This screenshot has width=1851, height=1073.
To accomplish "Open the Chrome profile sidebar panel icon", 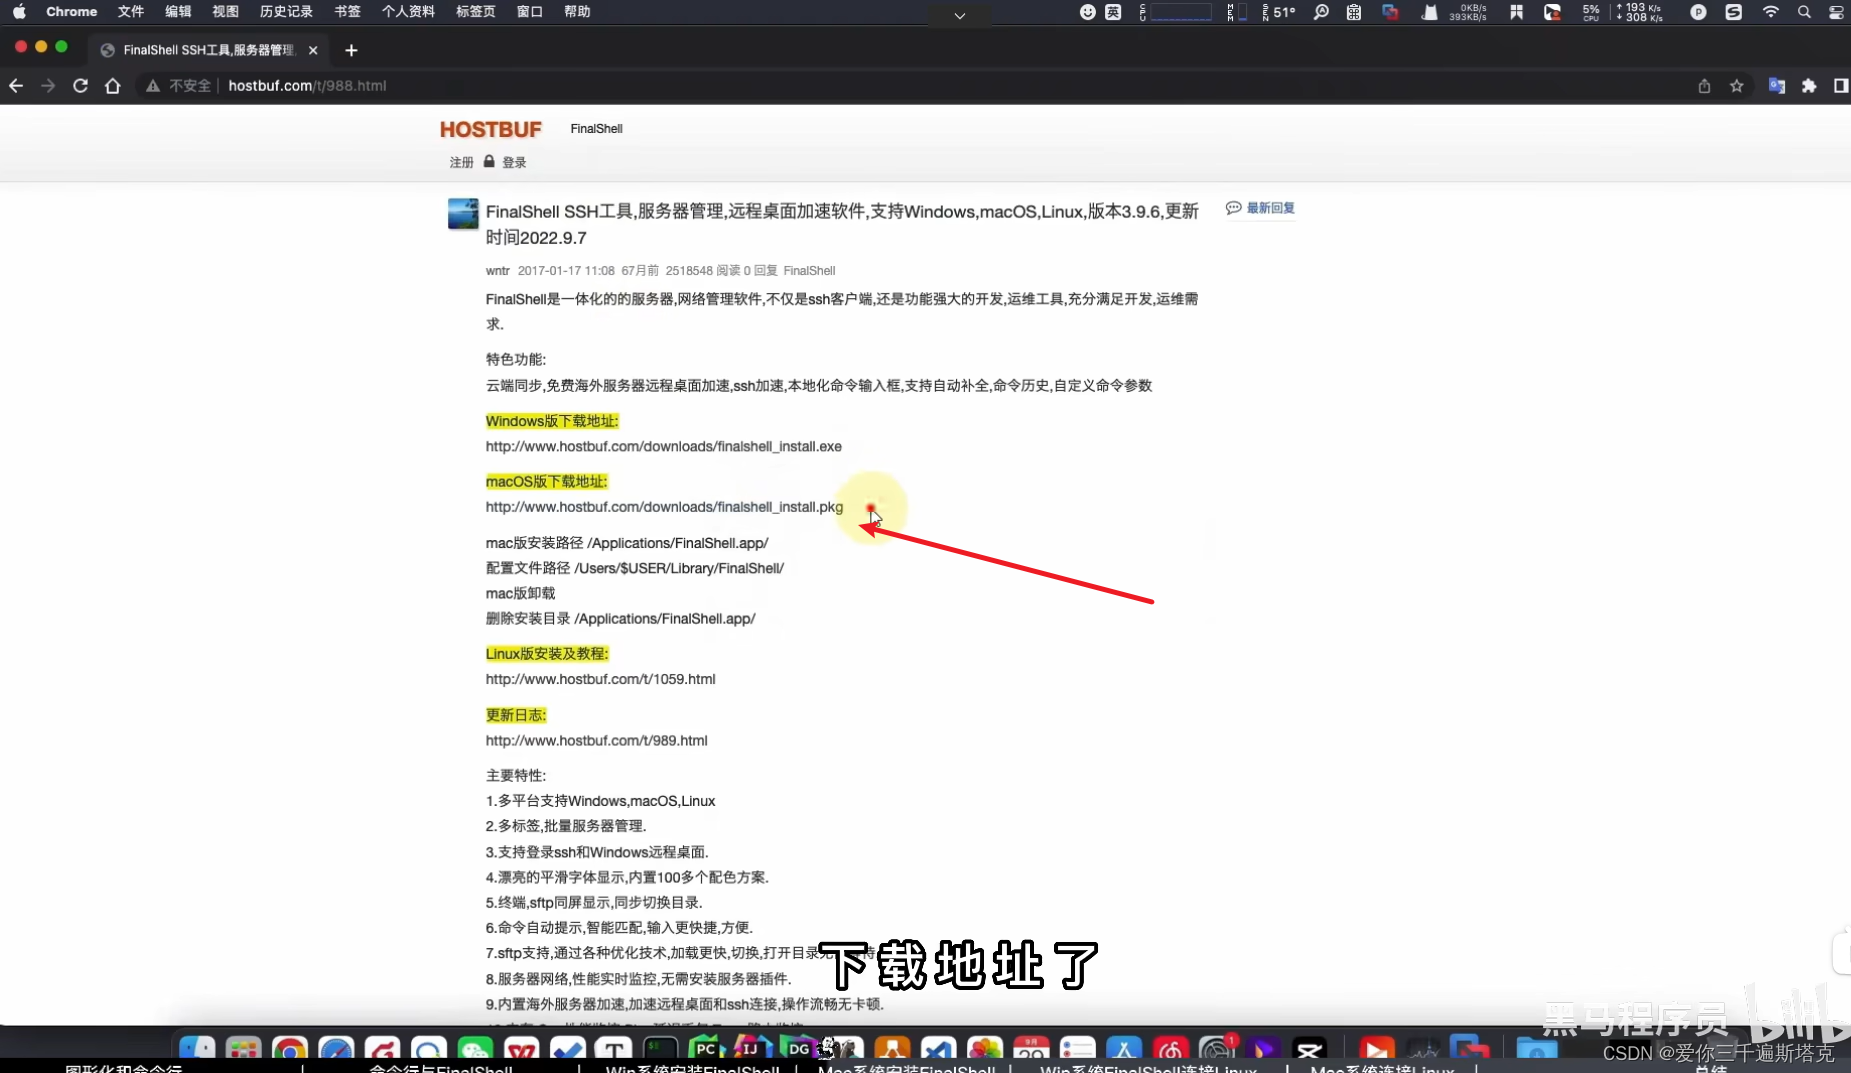I will click(x=1841, y=86).
